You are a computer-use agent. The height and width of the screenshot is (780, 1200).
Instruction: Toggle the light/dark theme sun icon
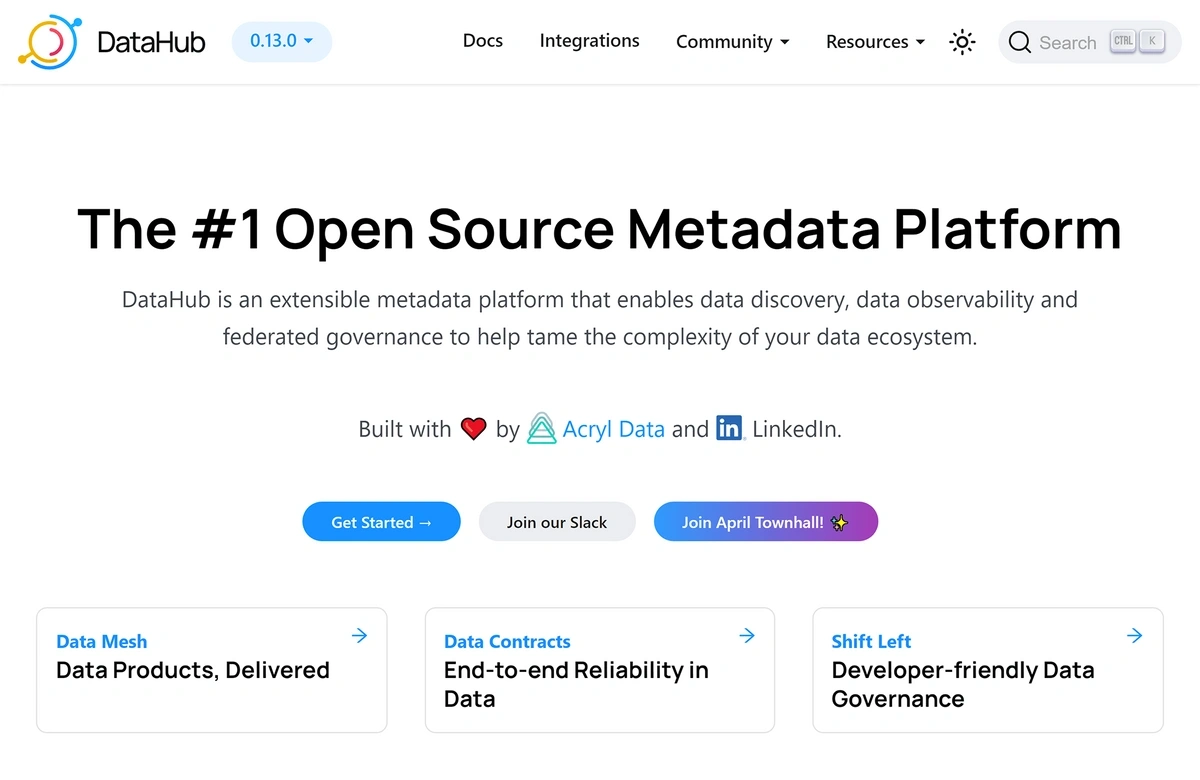click(x=962, y=42)
